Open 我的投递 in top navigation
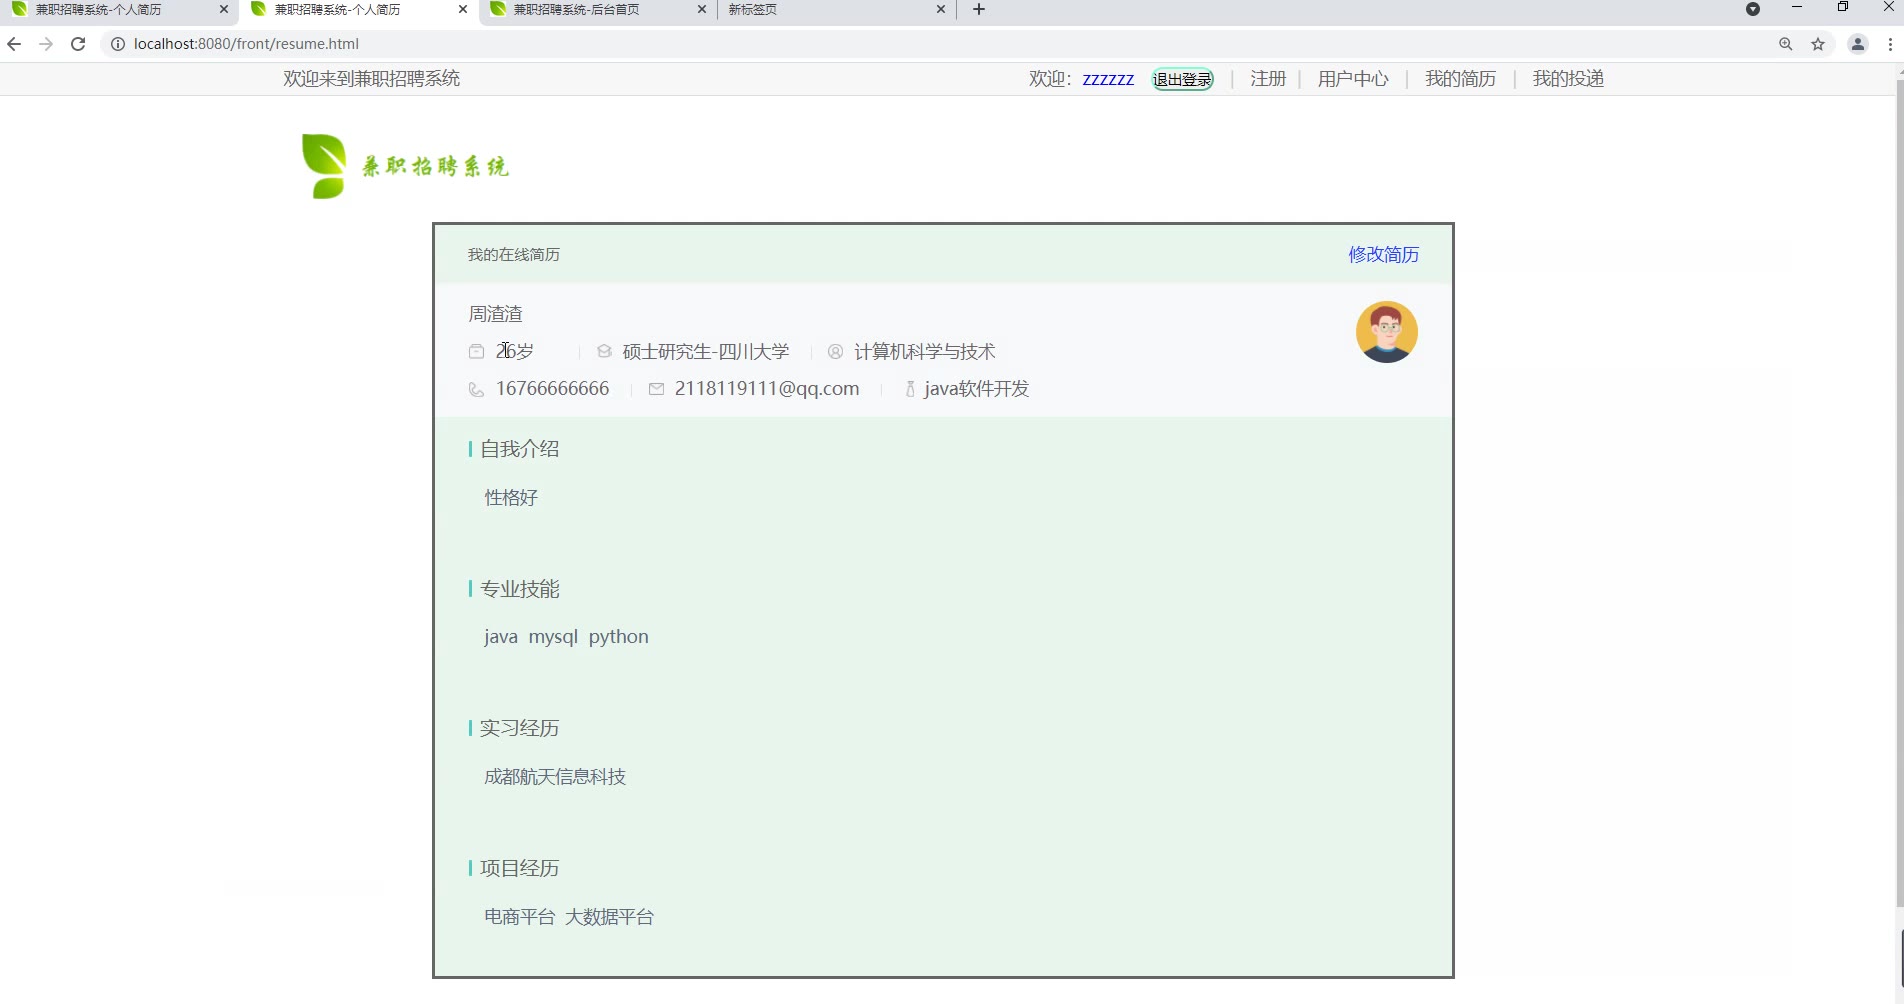 tap(1568, 79)
